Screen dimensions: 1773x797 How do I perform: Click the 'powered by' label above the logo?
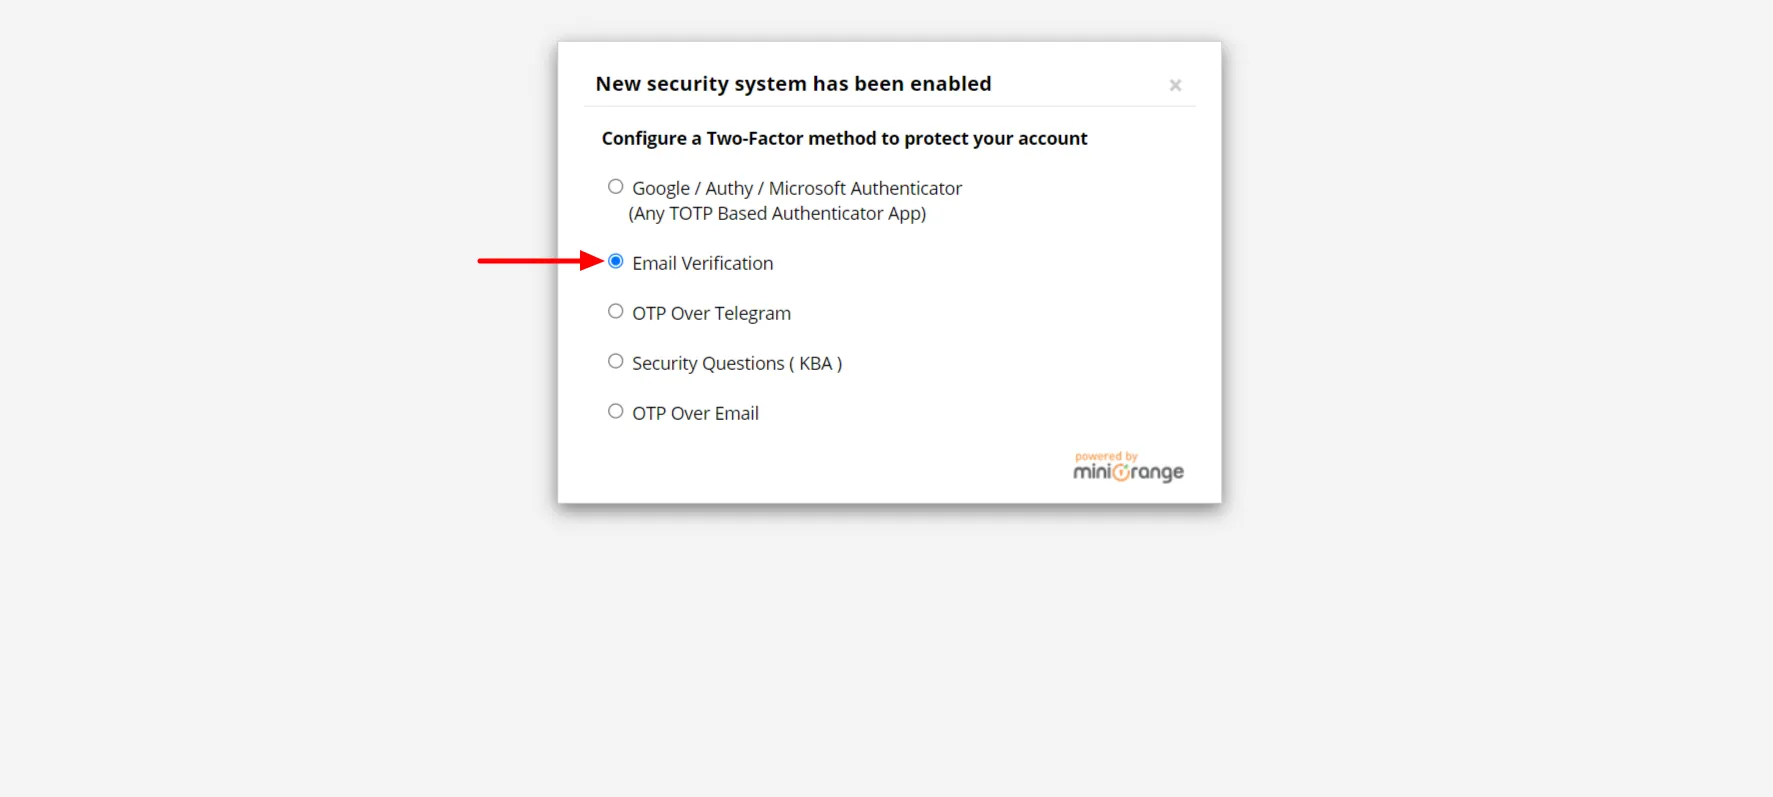[x=1106, y=455]
